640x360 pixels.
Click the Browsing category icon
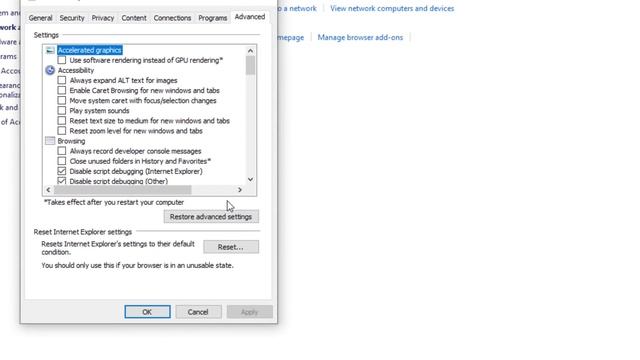[x=50, y=141]
